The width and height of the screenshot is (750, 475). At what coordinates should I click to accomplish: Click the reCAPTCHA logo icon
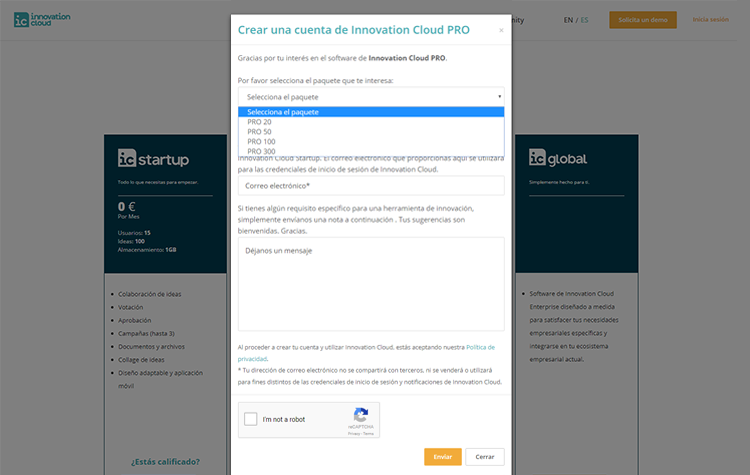[x=361, y=415]
